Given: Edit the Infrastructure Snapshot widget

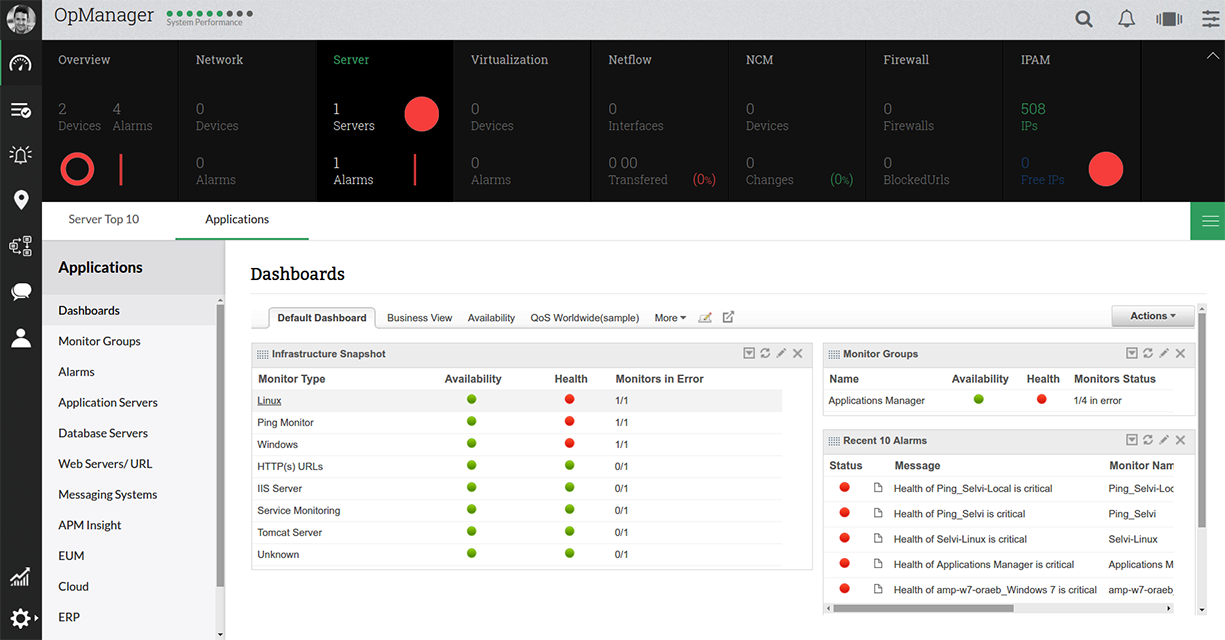Looking at the screenshot, I should point(781,354).
